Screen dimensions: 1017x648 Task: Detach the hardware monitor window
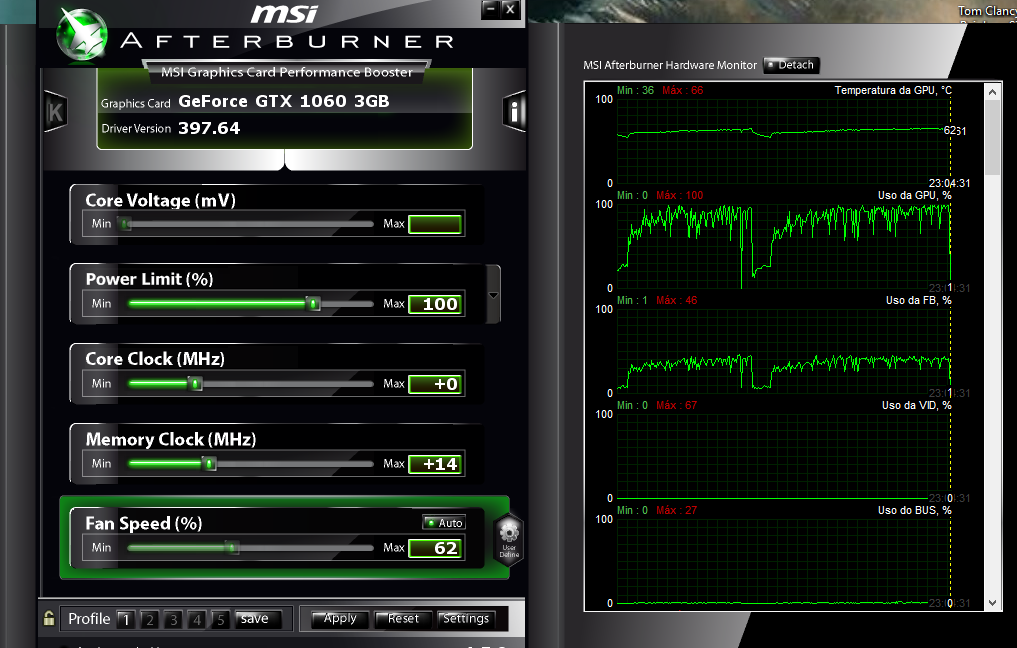pos(791,65)
